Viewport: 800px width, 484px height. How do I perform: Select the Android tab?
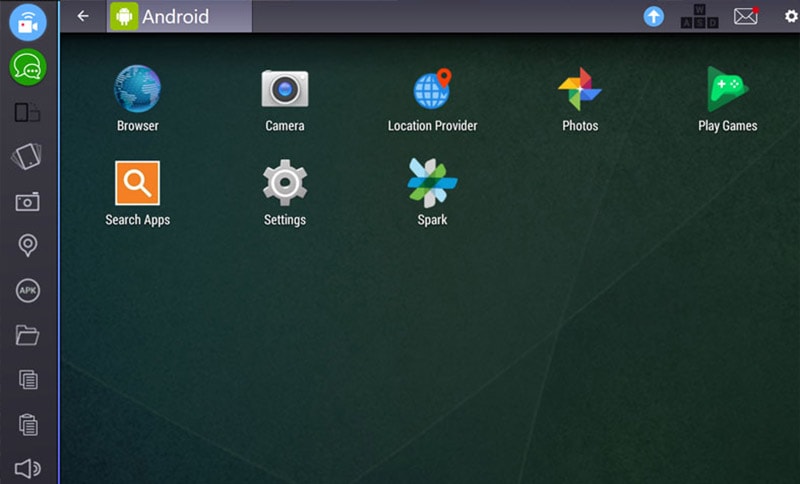179,16
